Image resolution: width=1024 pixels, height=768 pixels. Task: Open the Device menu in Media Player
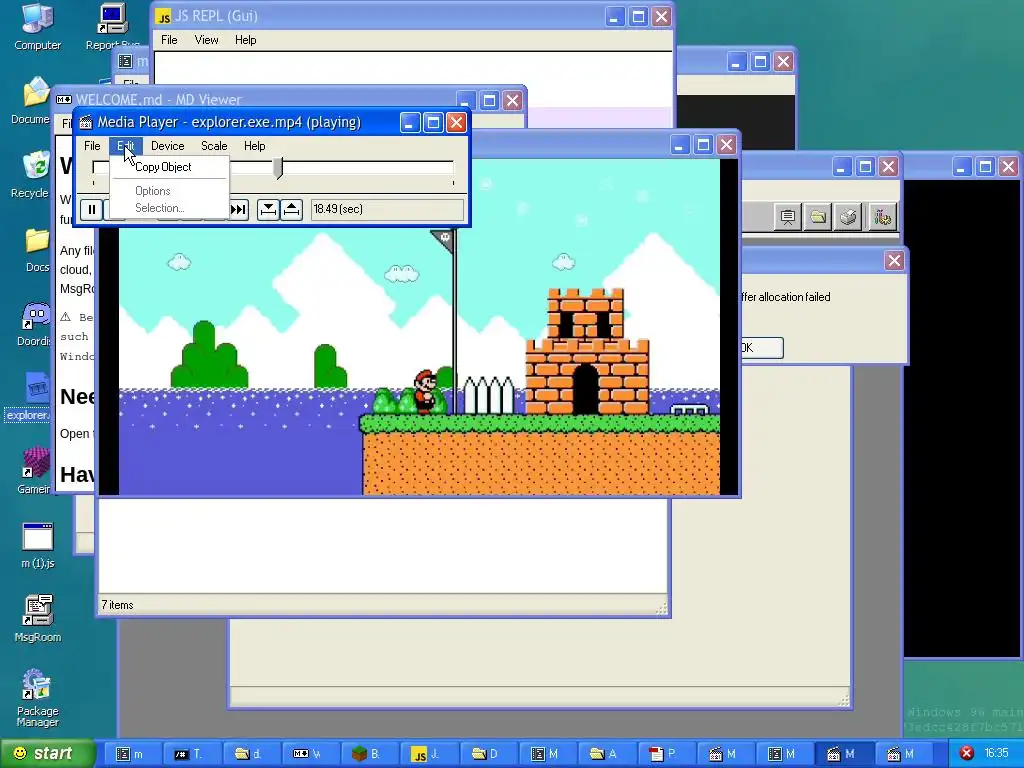point(168,146)
